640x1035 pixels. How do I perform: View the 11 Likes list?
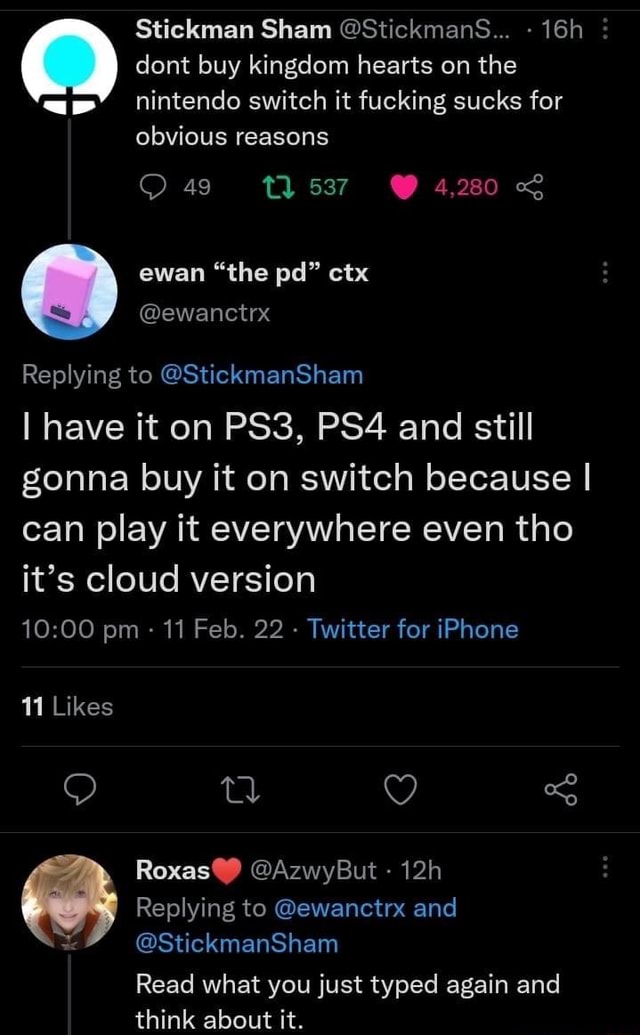(67, 707)
